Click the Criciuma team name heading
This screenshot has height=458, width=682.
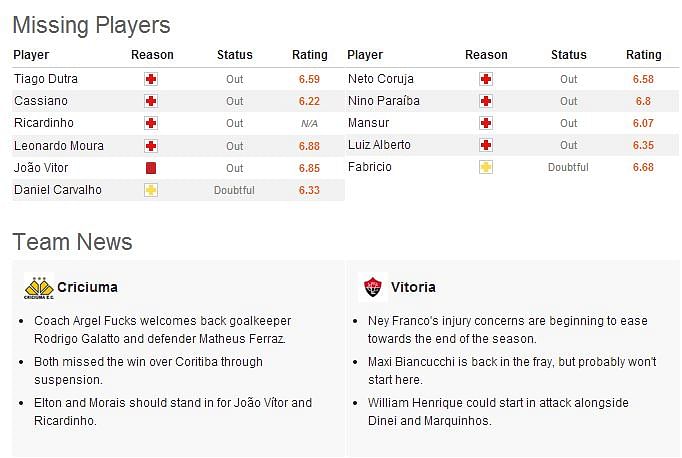[x=87, y=287]
